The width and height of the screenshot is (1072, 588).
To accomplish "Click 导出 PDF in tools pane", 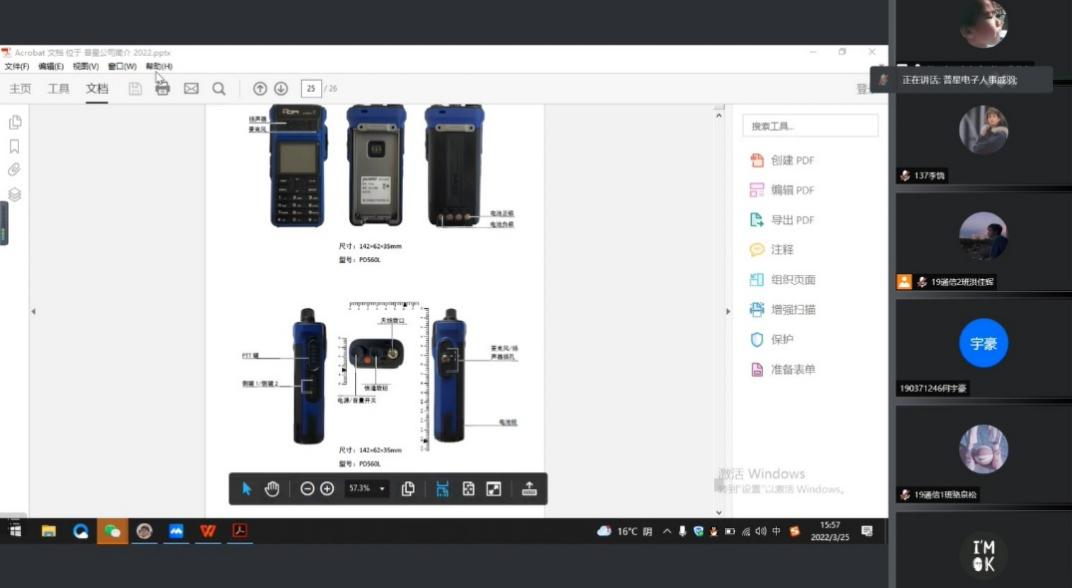I will [x=792, y=220].
